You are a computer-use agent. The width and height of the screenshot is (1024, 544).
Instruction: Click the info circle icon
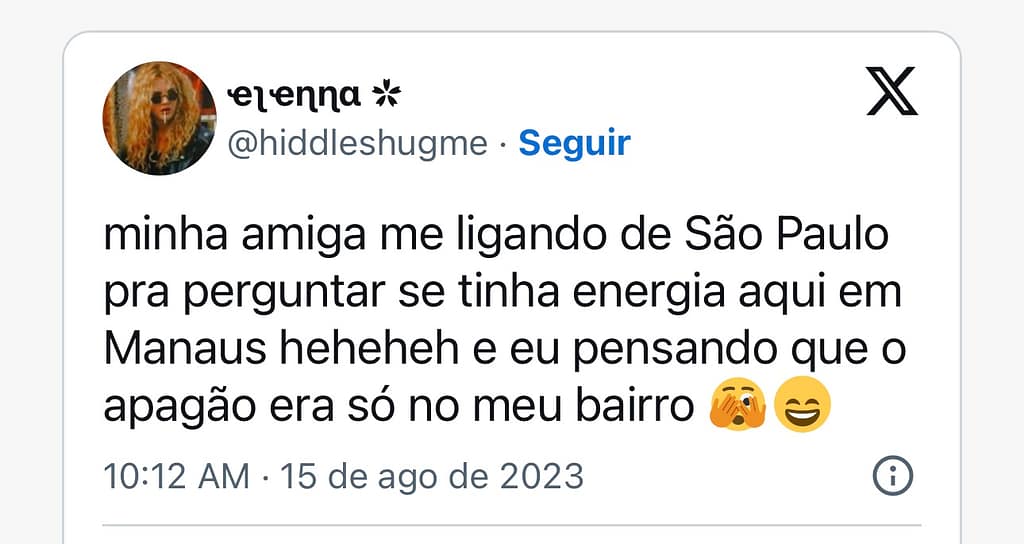[892, 475]
